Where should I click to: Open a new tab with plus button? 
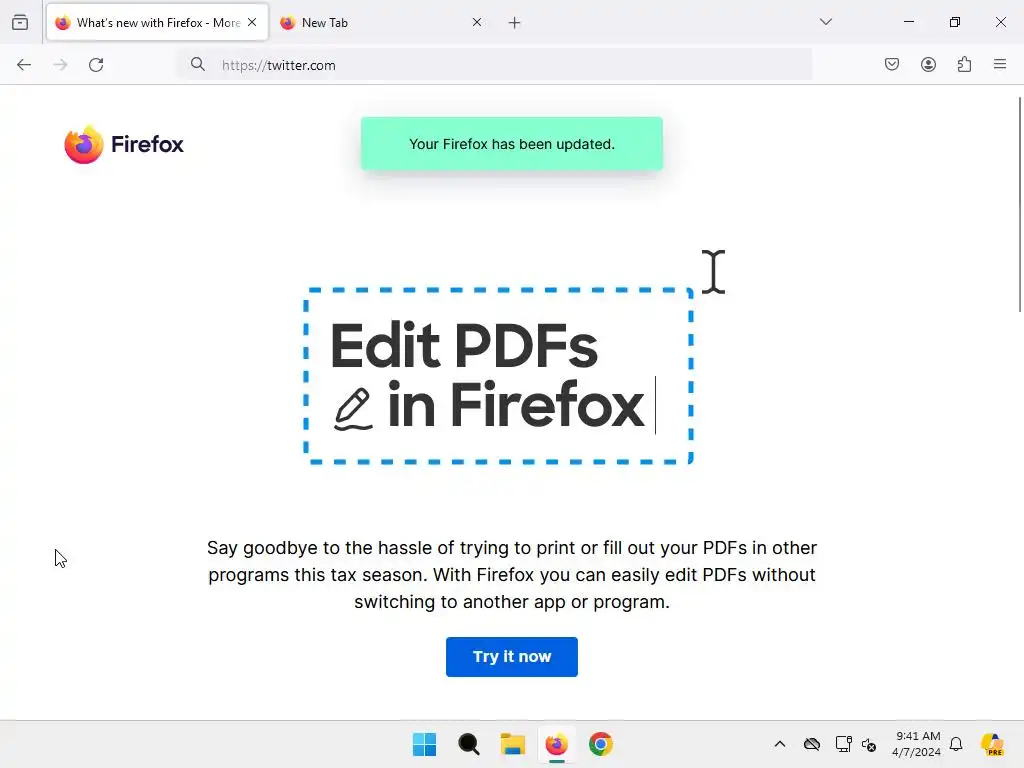click(515, 23)
